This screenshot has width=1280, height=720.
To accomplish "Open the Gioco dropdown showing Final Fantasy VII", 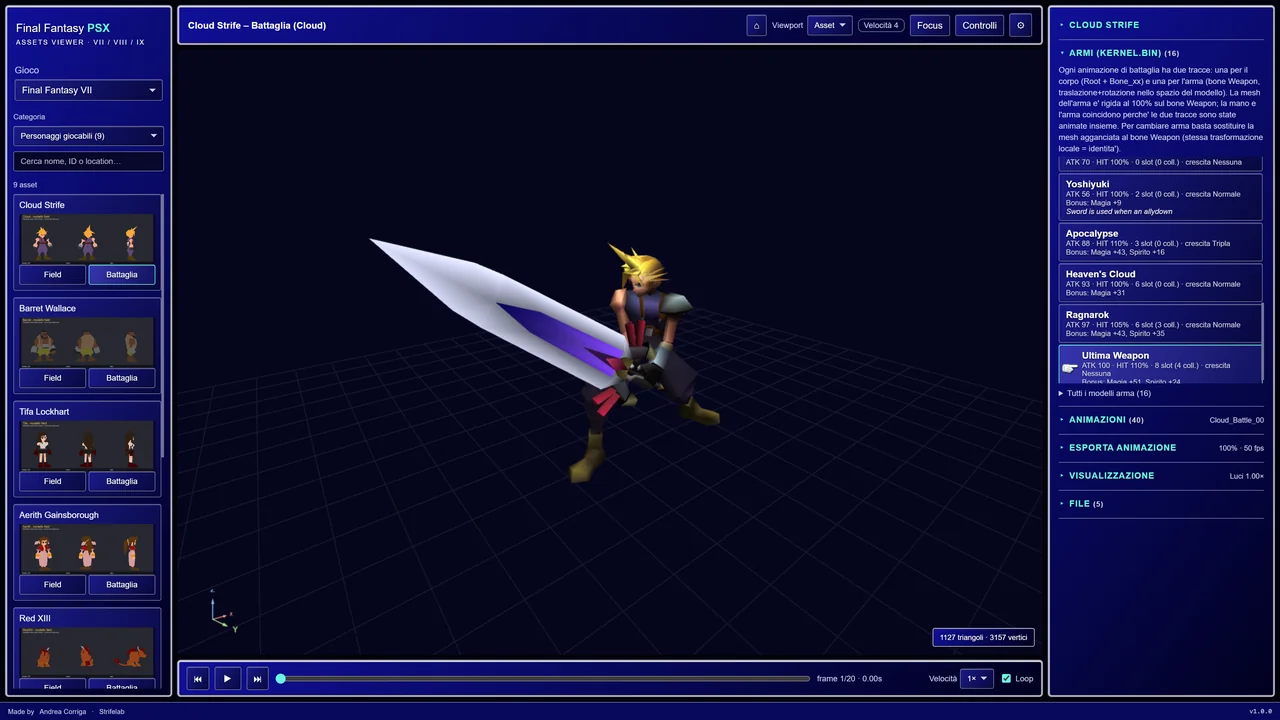I will click(x=88, y=90).
